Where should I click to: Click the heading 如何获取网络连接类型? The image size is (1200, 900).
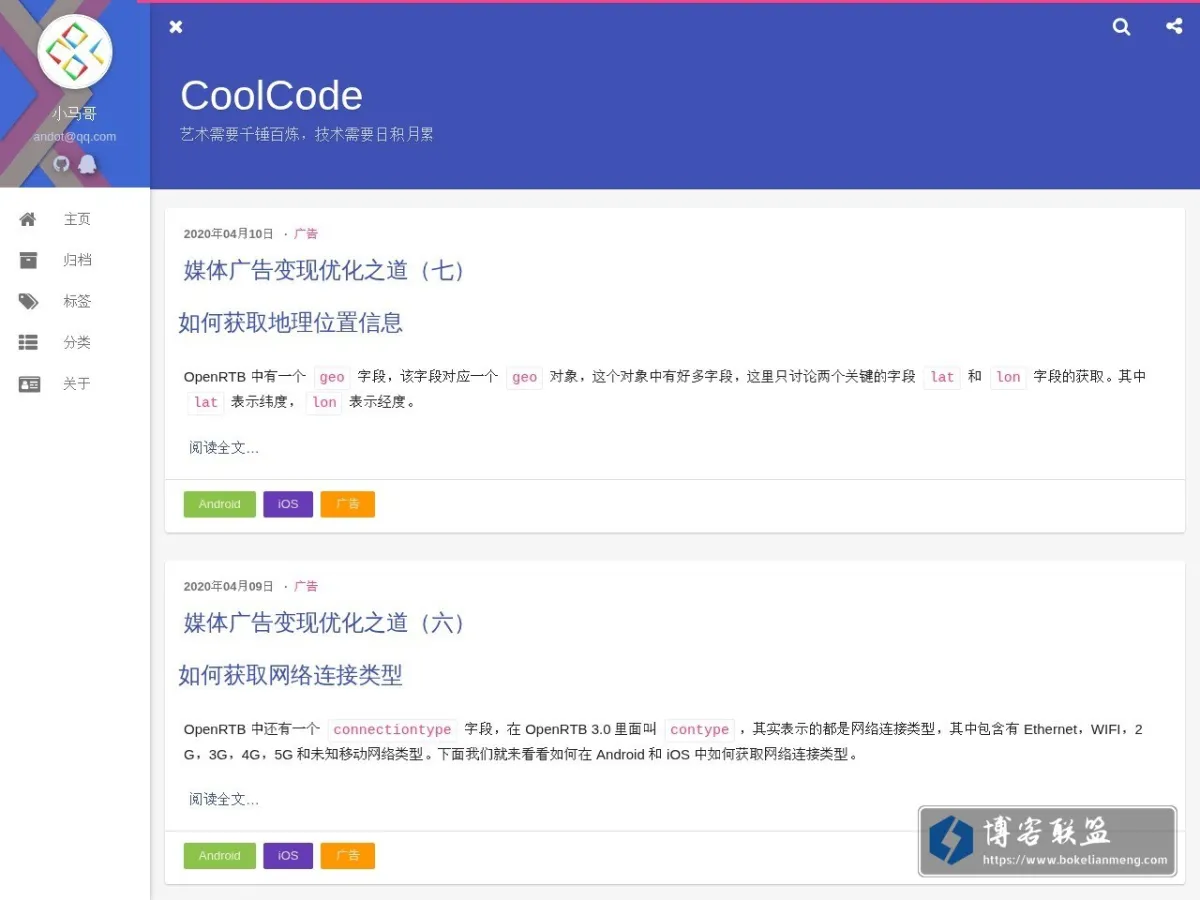[291, 675]
